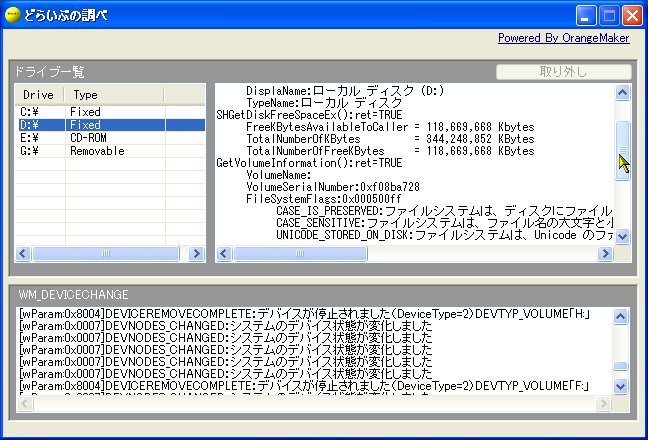648x440 pixels.
Task: Click the SHGetDiskFreeSpaceEx():ret=TRUE line
Action: click(x=309, y=115)
